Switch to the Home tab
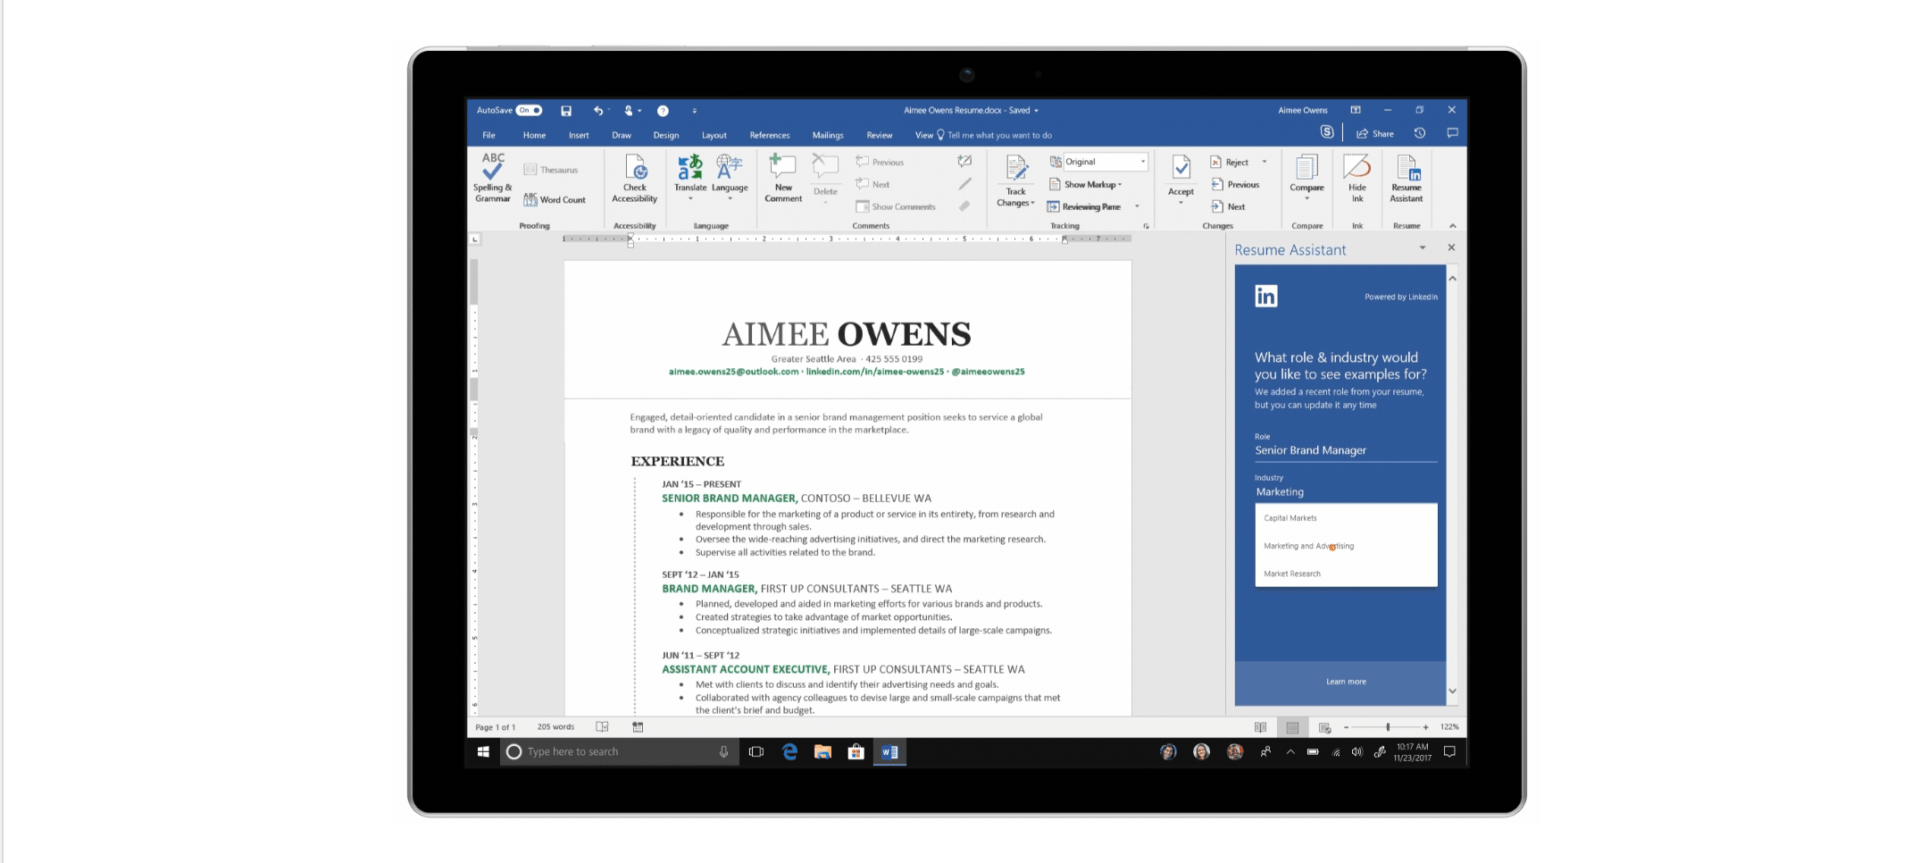Viewport: 1920px width, 863px height. (534, 135)
